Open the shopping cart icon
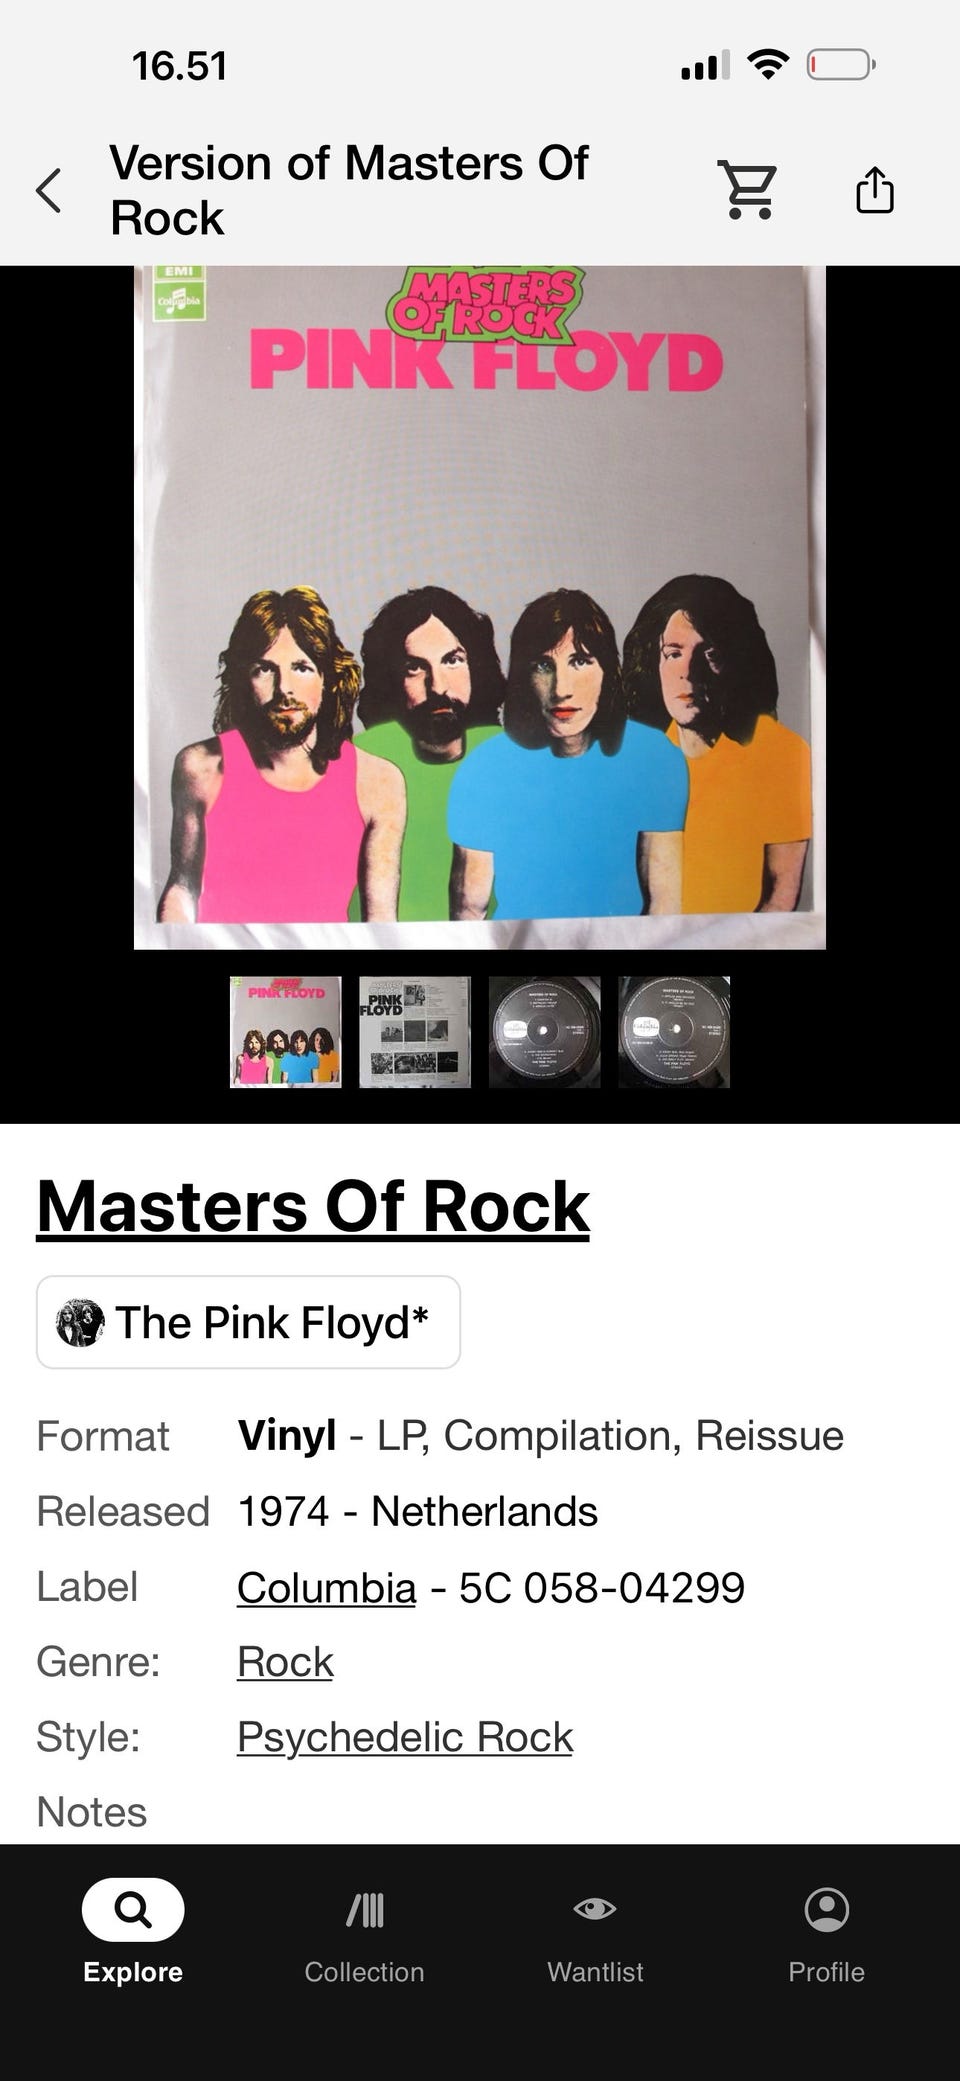Screen dimensions: 960x2081 coord(748,189)
